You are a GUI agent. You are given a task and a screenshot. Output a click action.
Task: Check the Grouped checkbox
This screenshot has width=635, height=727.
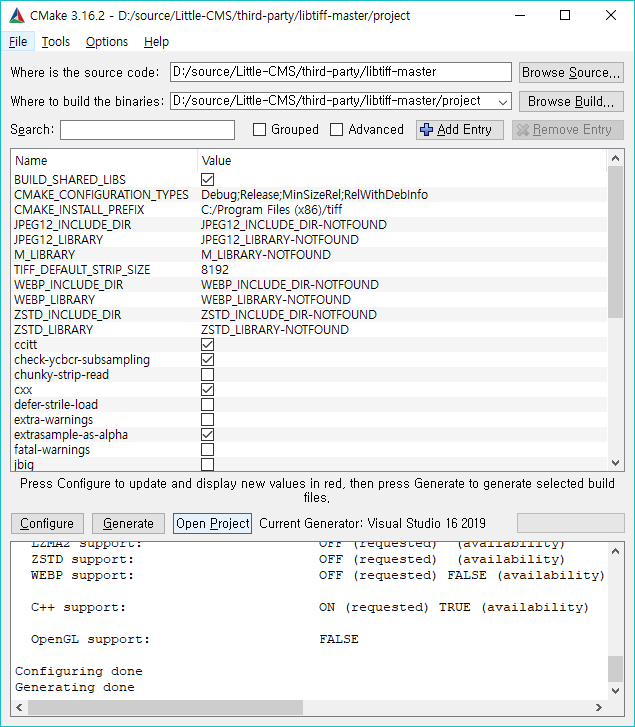[260, 129]
